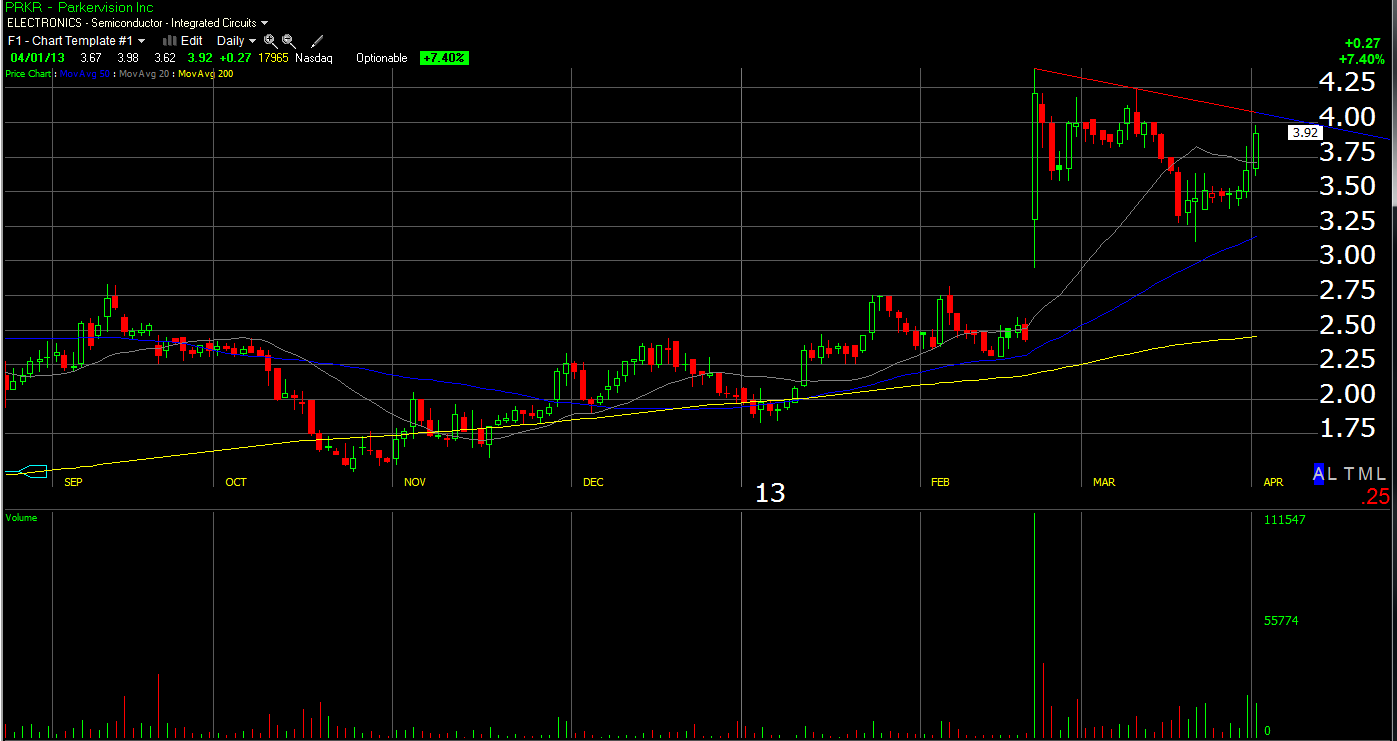1397x741 pixels.
Task: Open the Chart Template #1 dropdown
Action: coord(77,41)
